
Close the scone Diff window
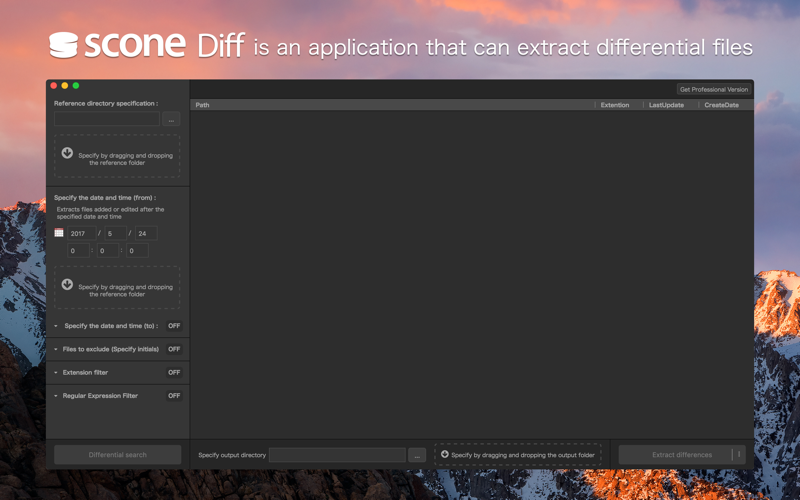[54, 86]
